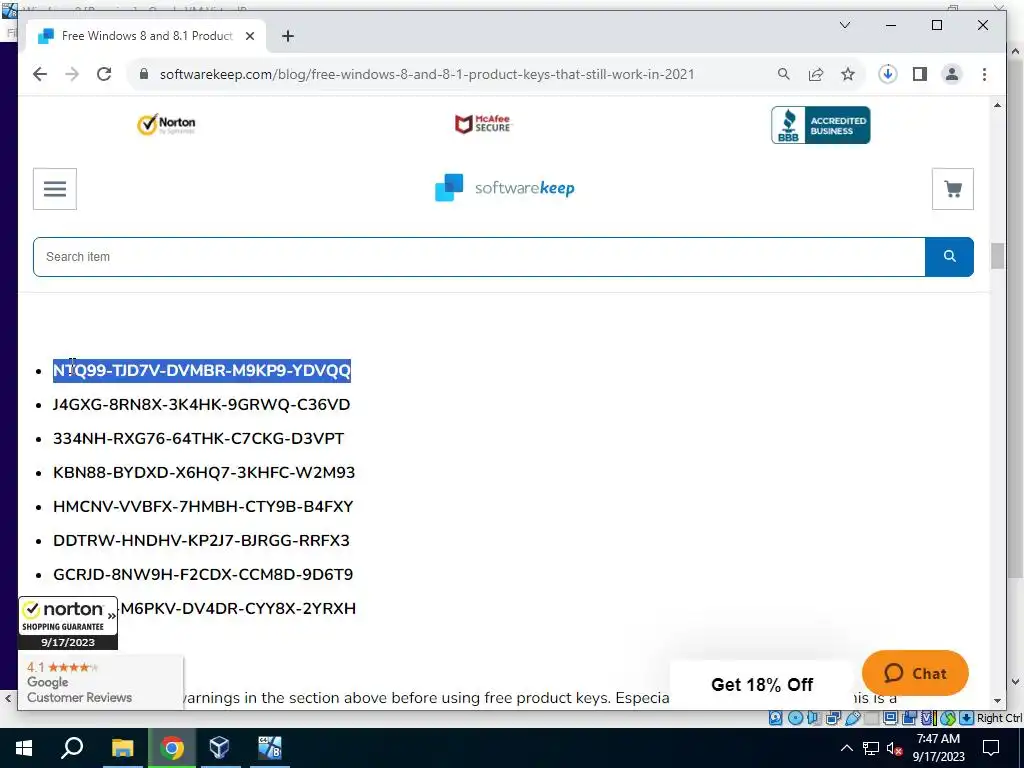Click VirtualBox display status icon
The image size is (1024, 768).
890,718
